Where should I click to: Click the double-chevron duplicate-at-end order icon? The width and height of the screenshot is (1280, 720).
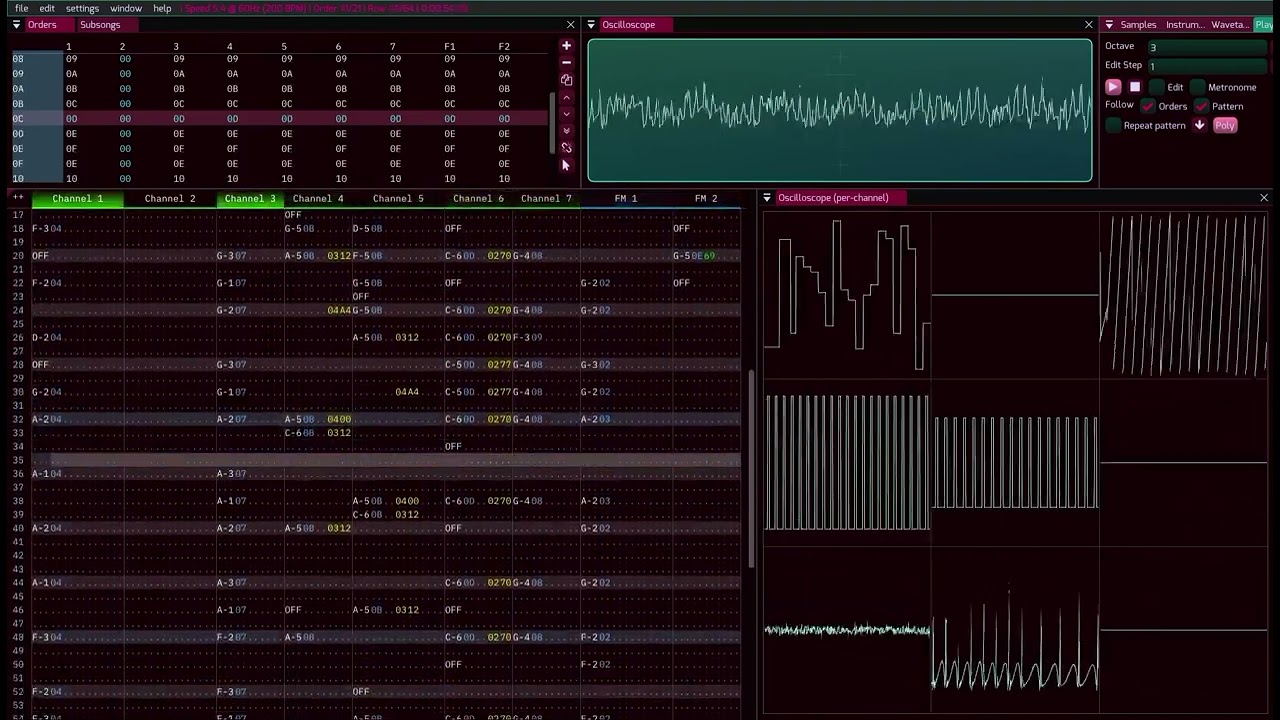pos(566,130)
